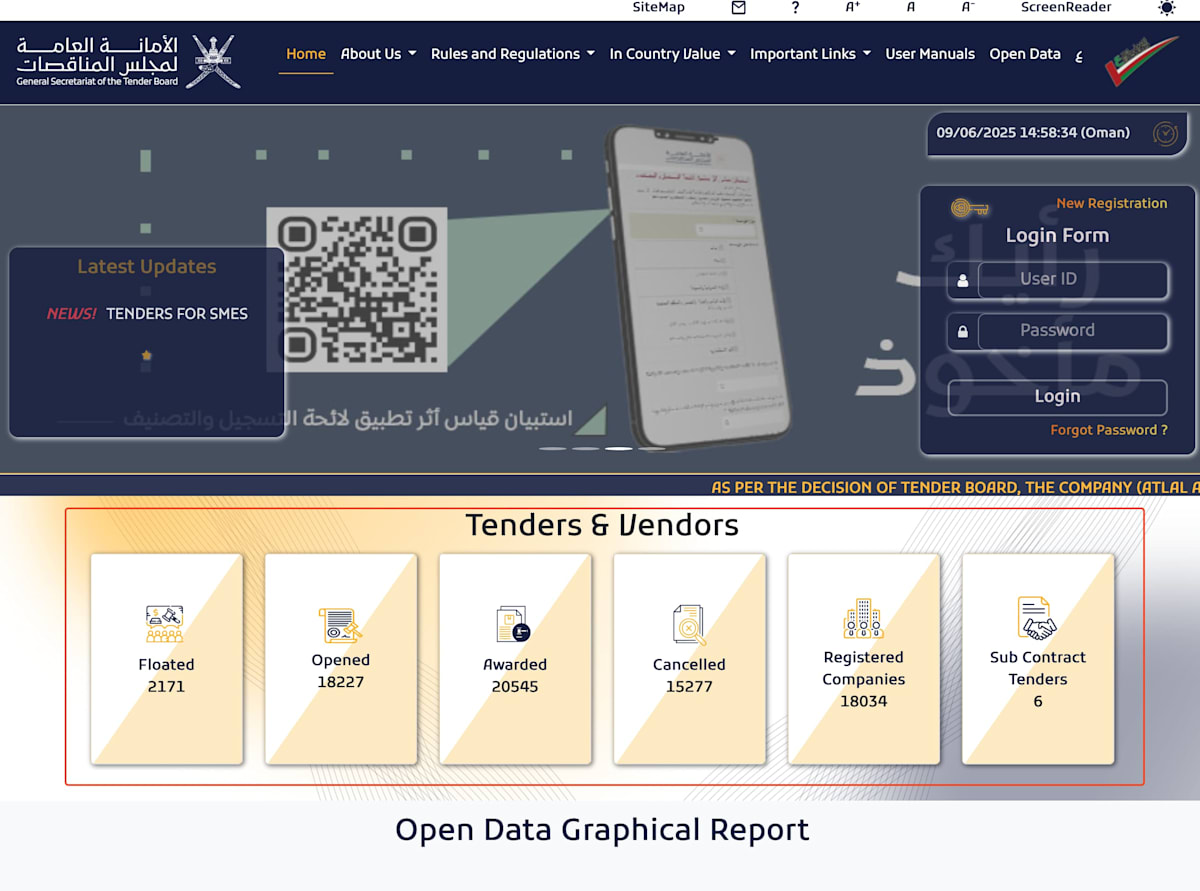Click the eTendering checkmark flag logo

[x=1141, y=61]
